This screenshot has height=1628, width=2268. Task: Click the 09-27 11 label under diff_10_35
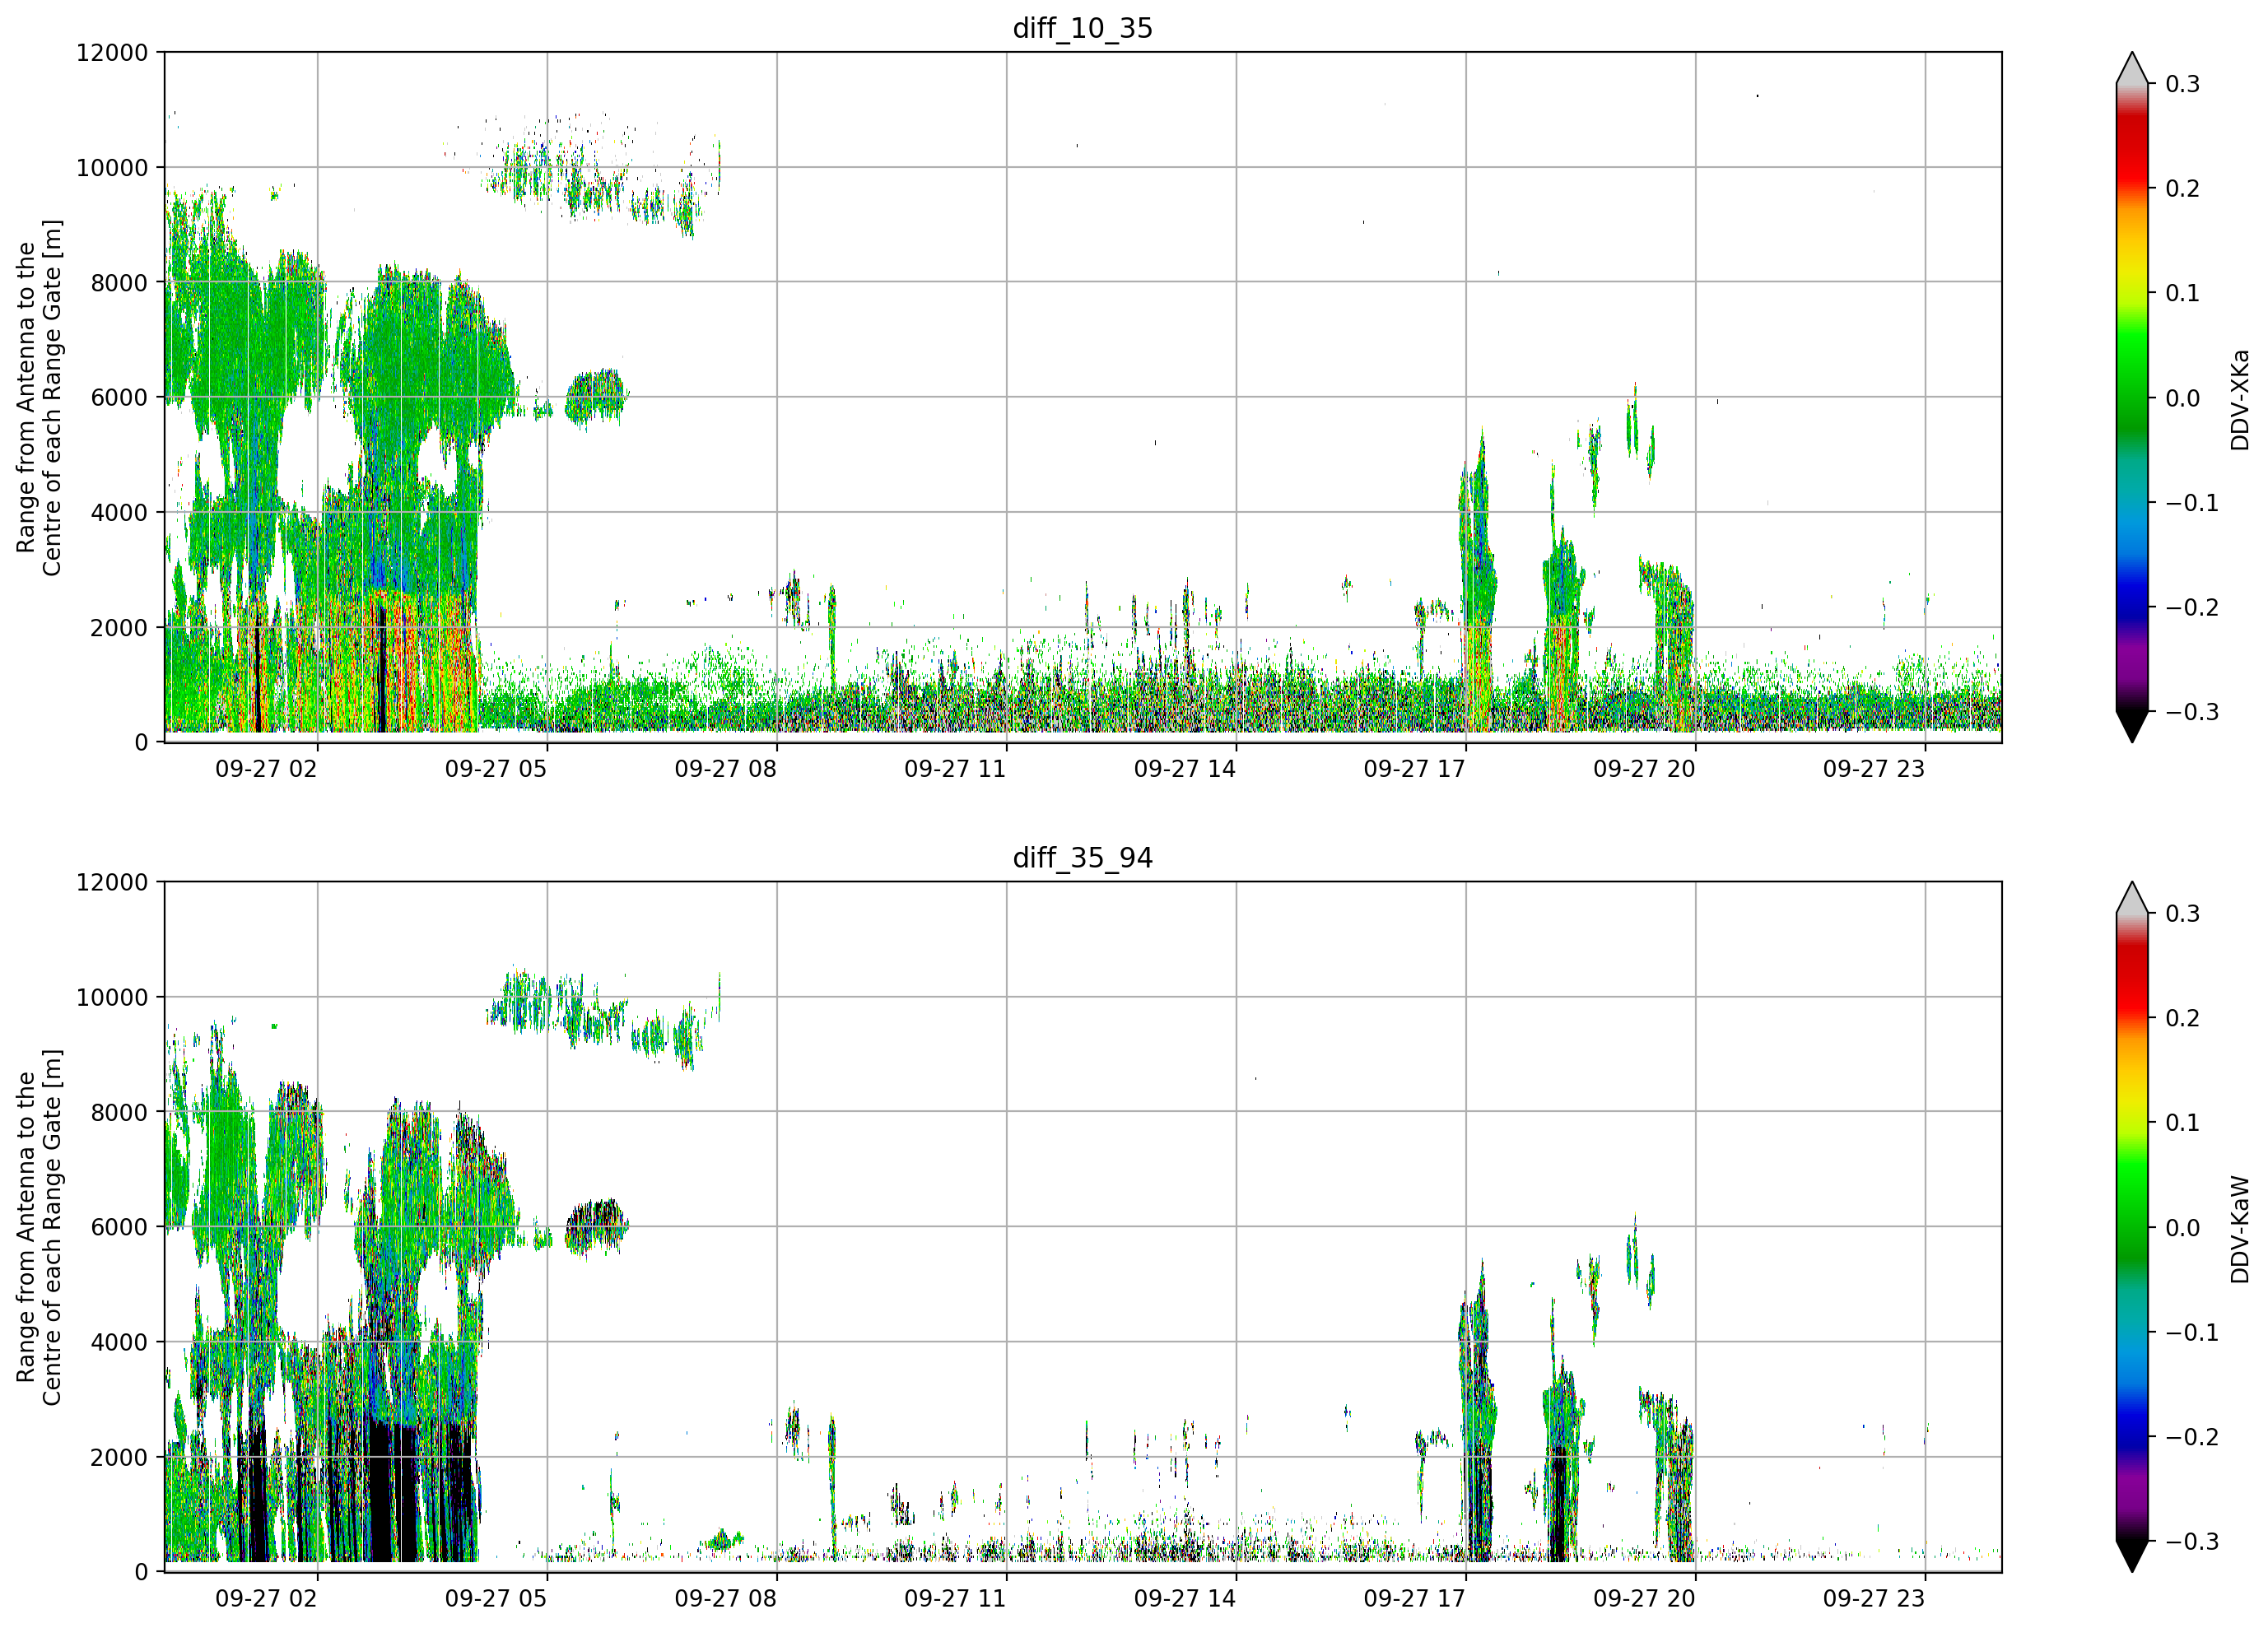tap(955, 769)
